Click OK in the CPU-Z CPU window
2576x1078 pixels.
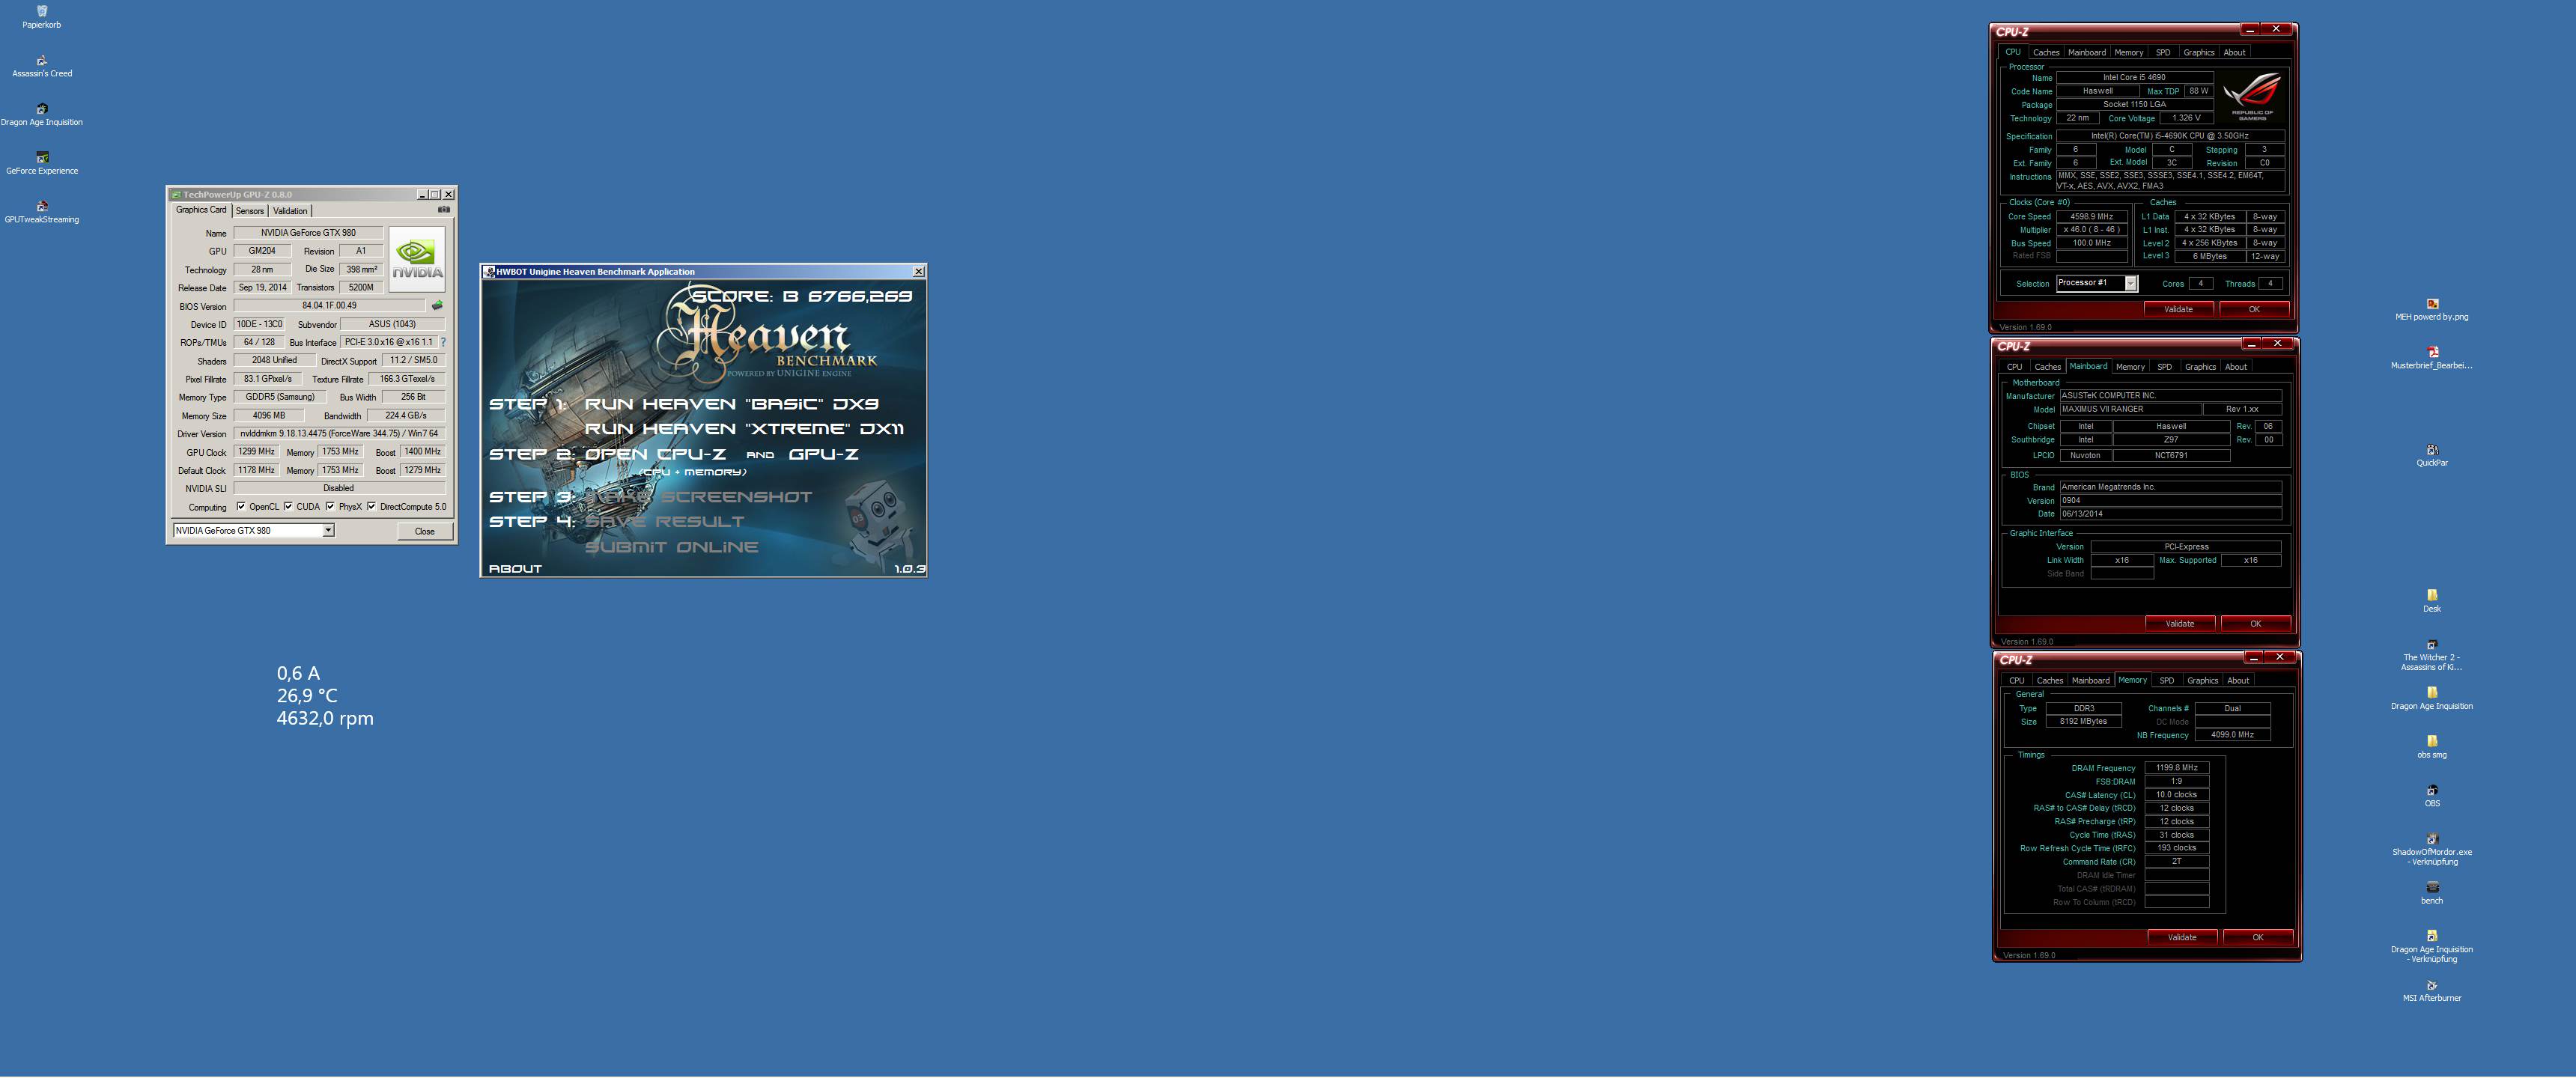(x=2254, y=309)
